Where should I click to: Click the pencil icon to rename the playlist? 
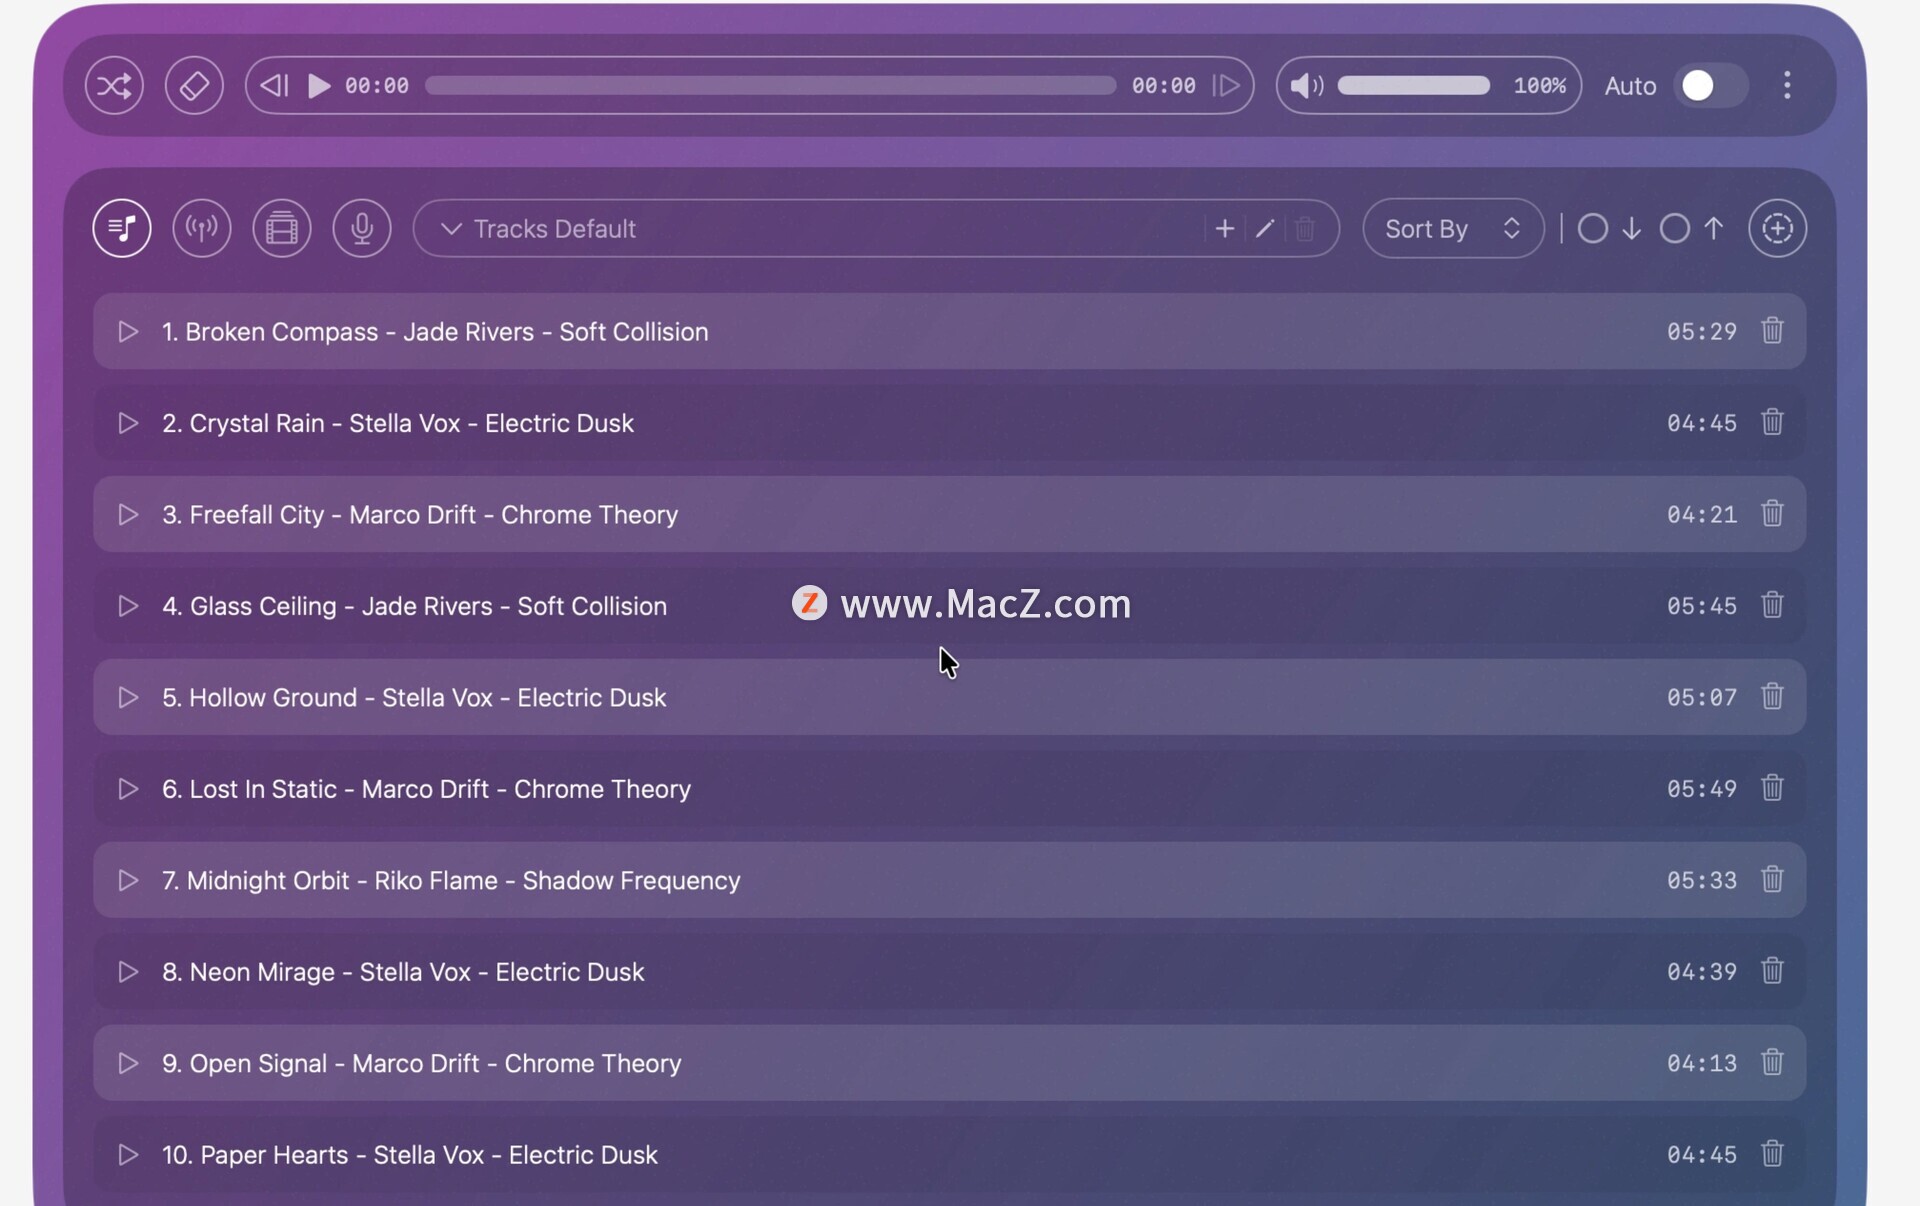(1265, 229)
